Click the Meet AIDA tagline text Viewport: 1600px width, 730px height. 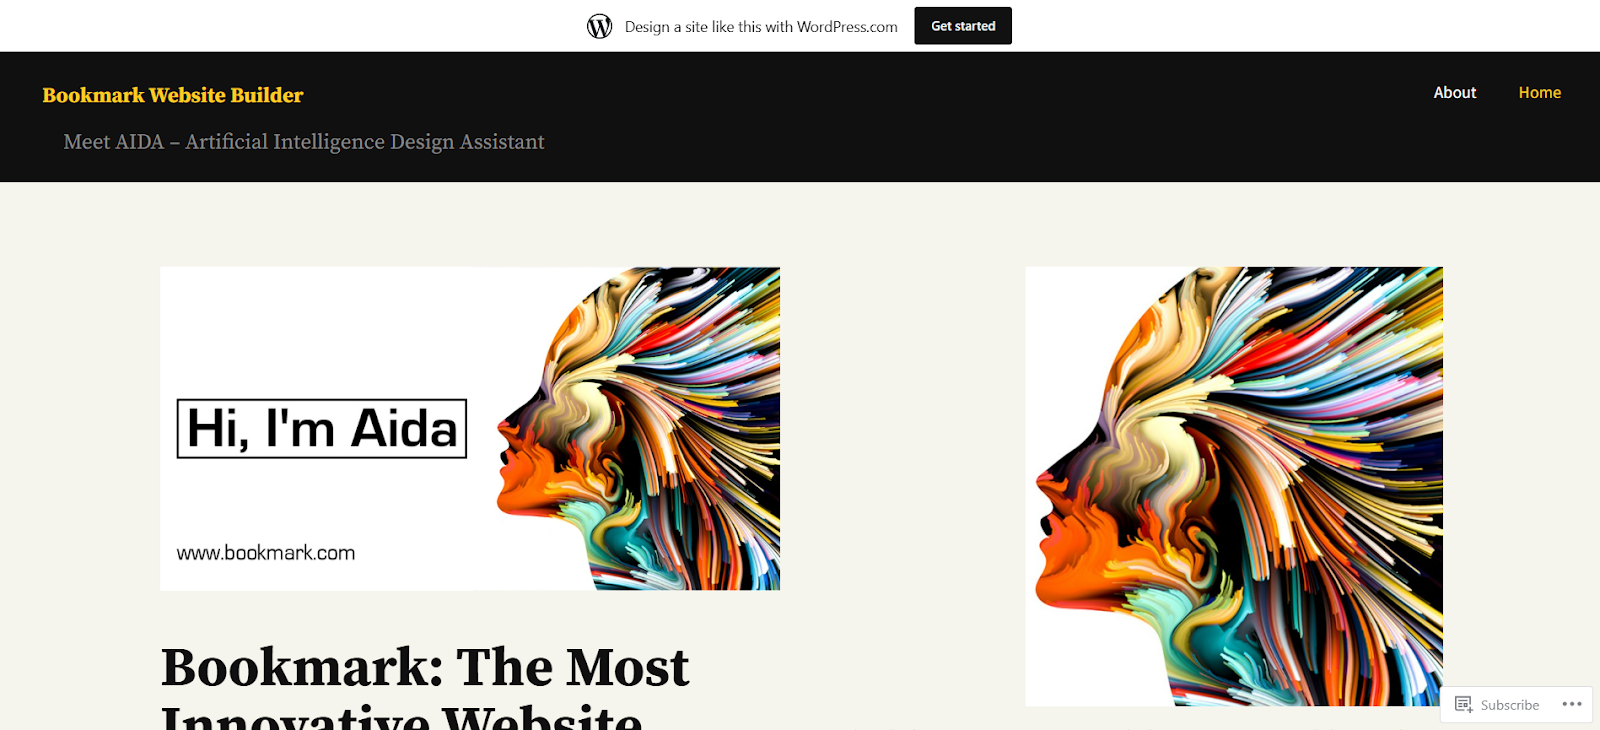304,142
